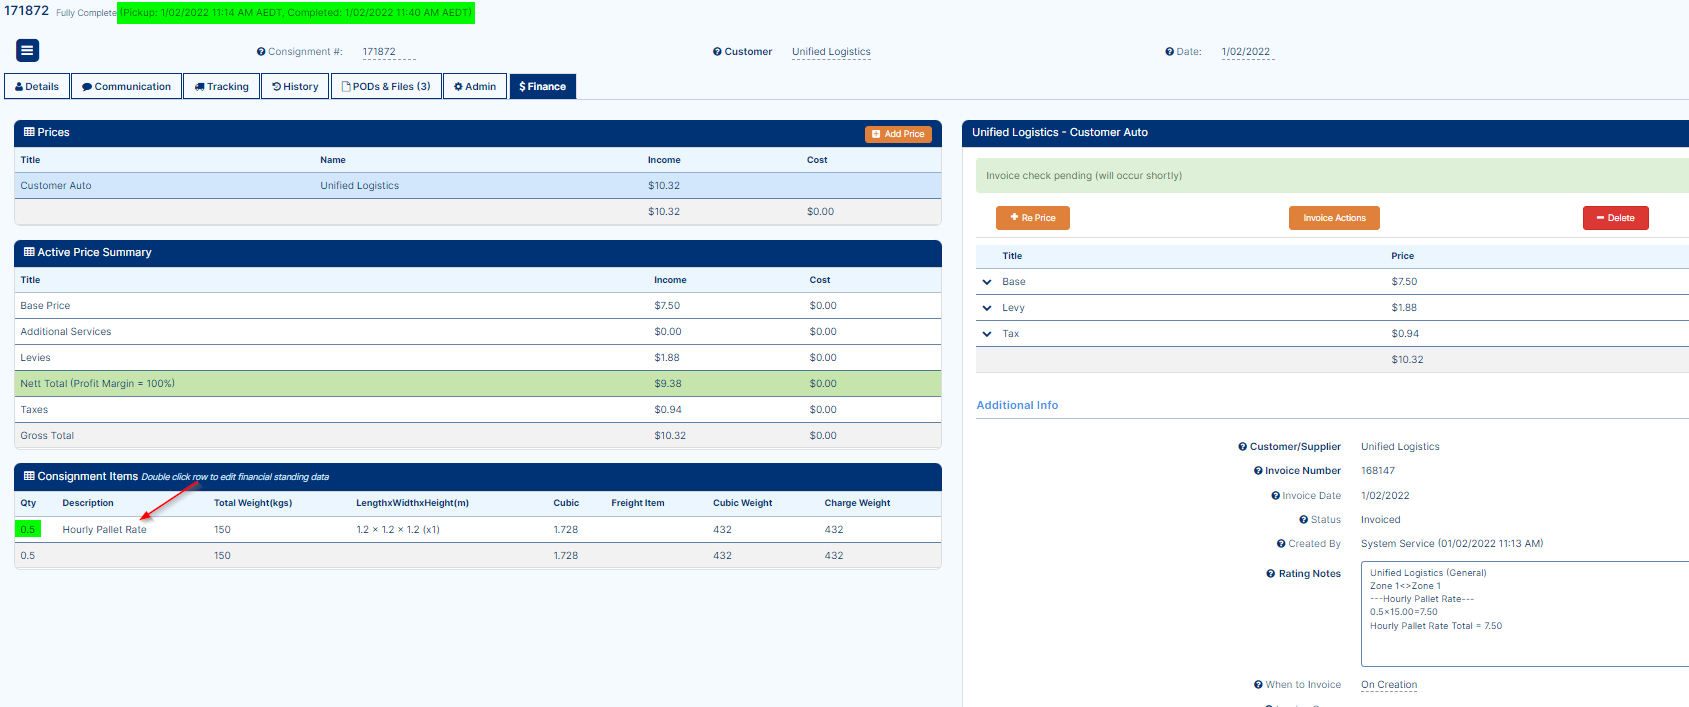Click the green pickup/completed status banner
The height and width of the screenshot is (707, 1689).
coord(296,13)
